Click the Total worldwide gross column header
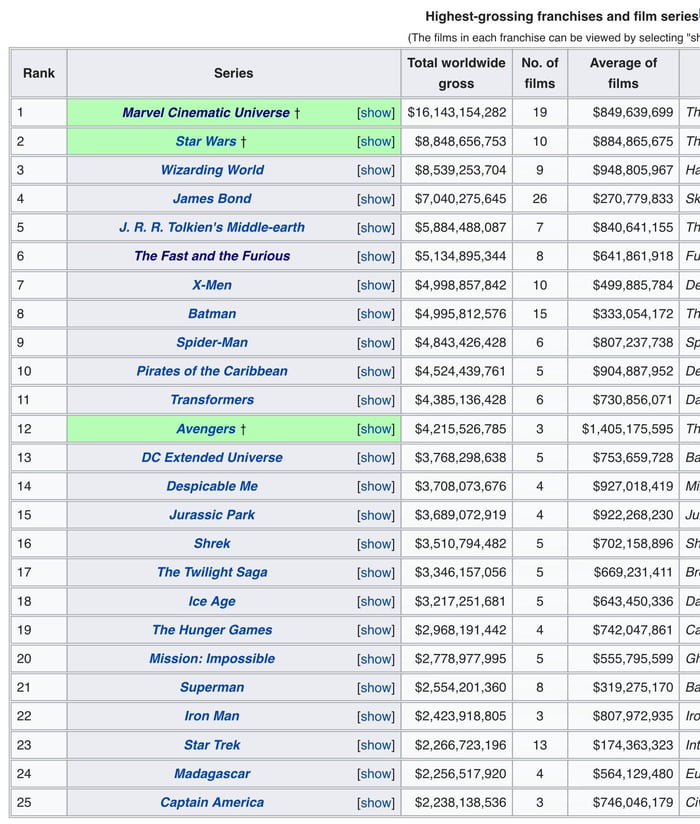 tap(456, 73)
